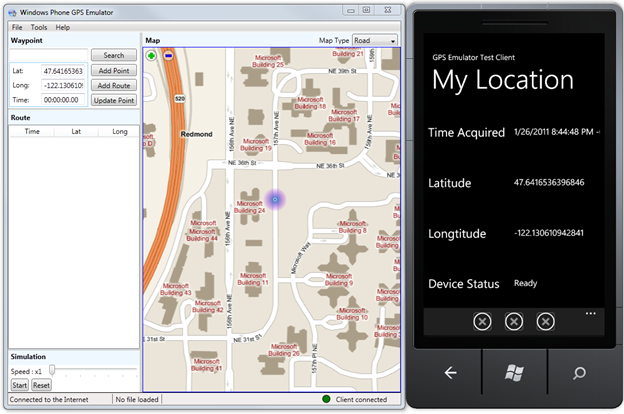Screen dimensions: 624x414
Task: Click the Add Route button
Action: (x=114, y=85)
